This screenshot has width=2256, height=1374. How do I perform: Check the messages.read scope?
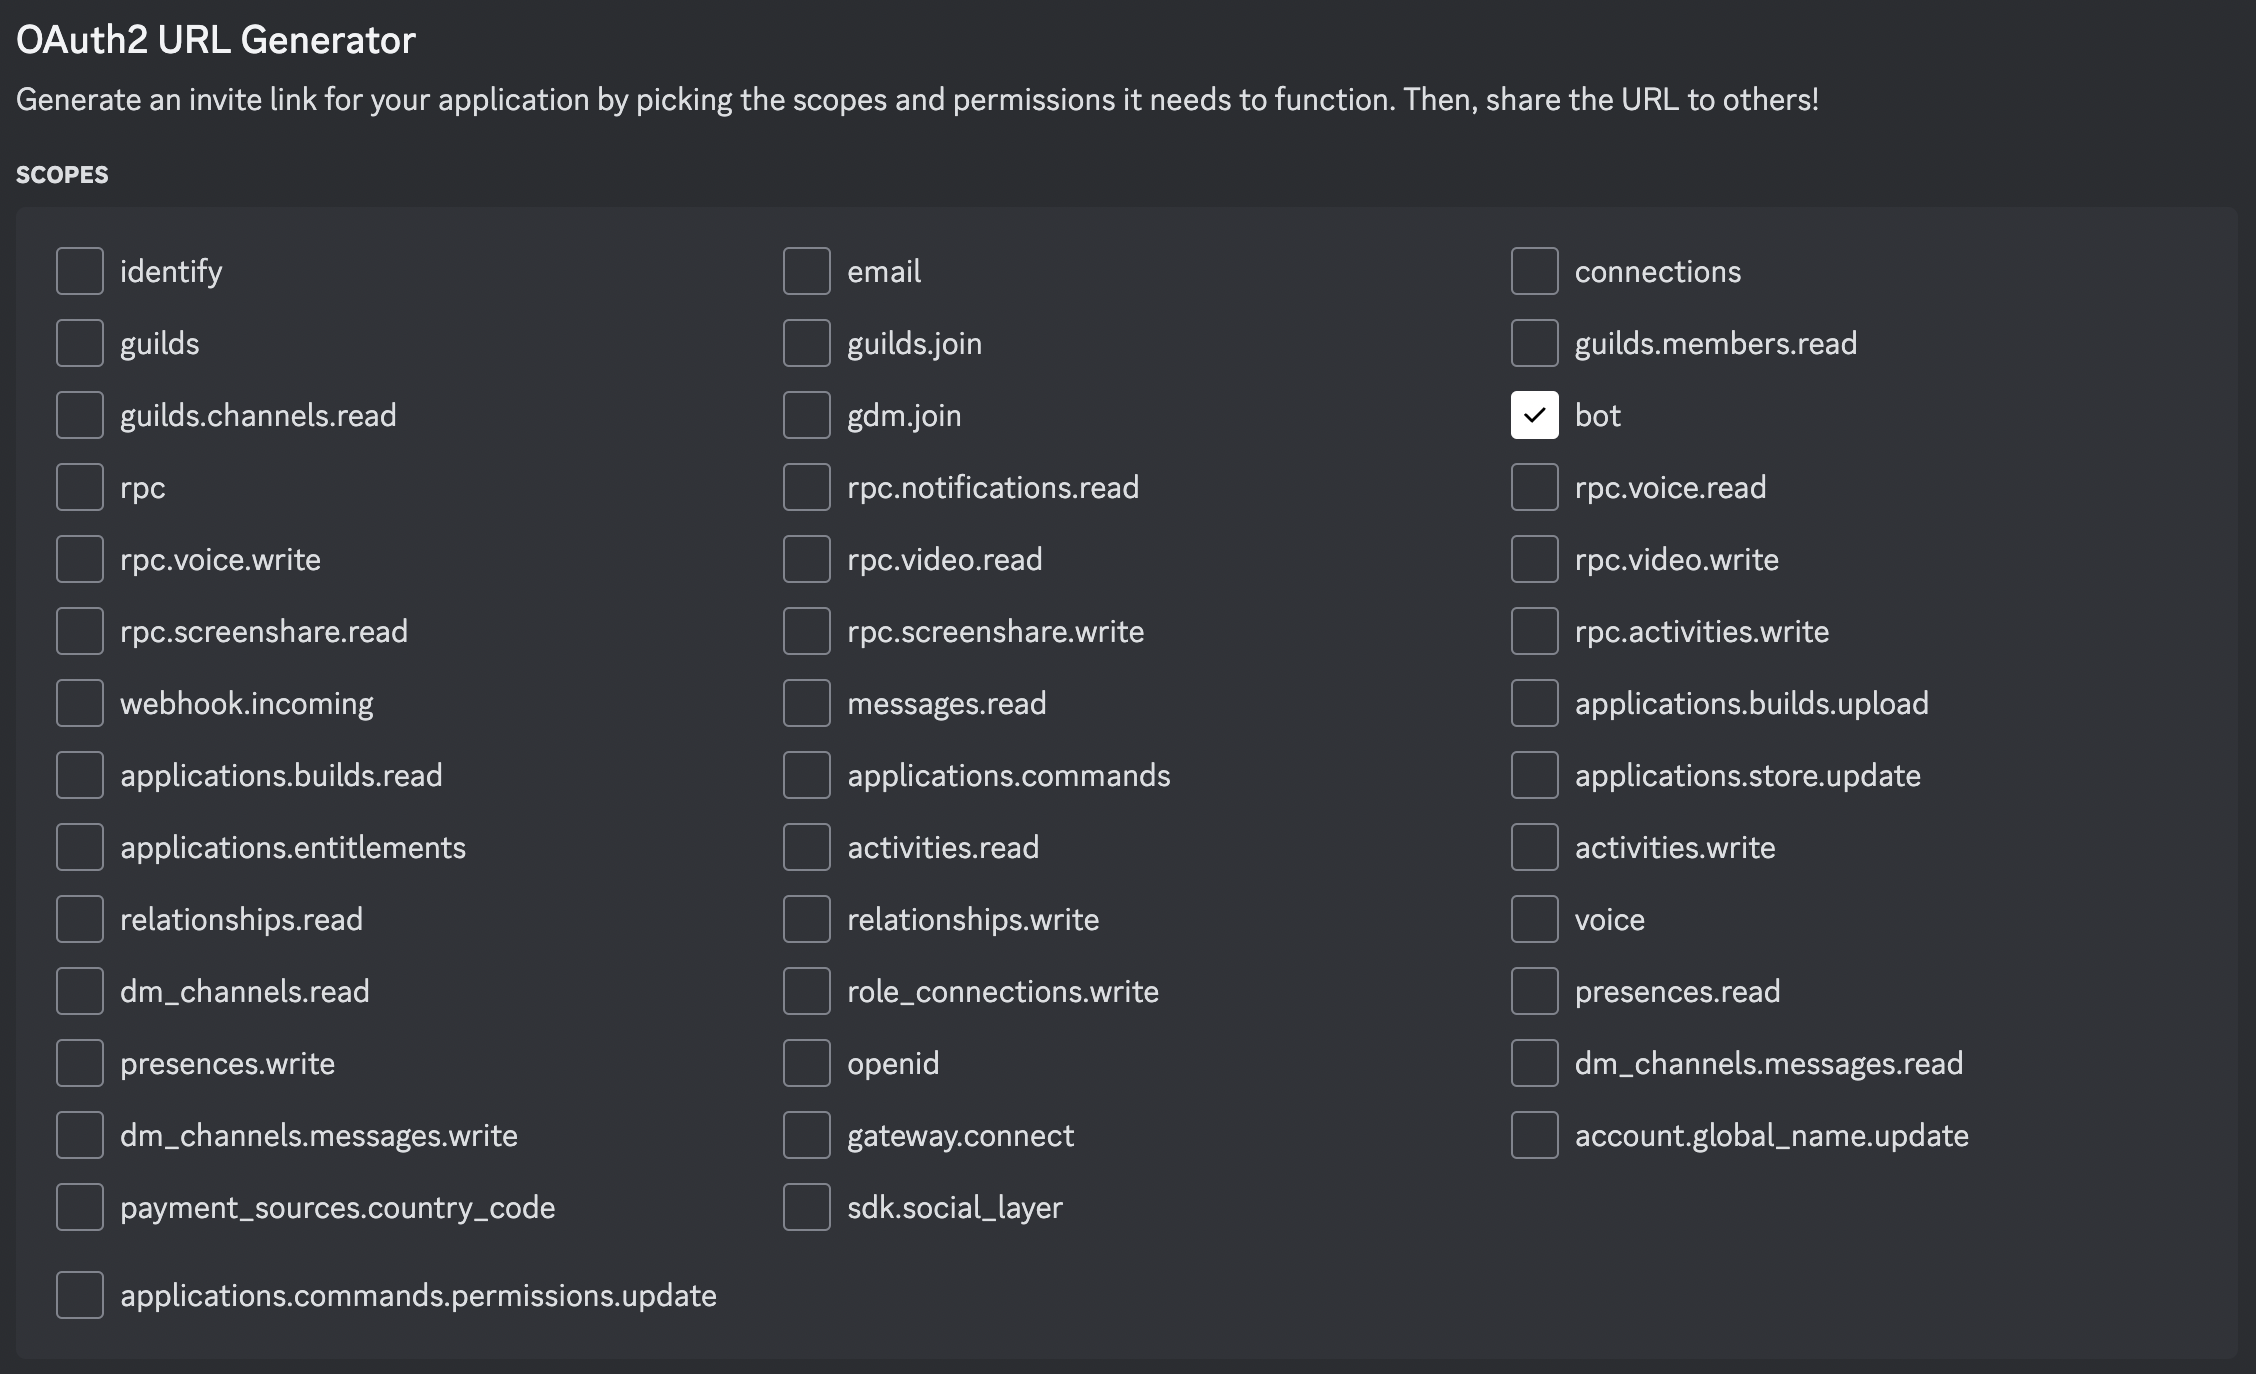pos(806,703)
